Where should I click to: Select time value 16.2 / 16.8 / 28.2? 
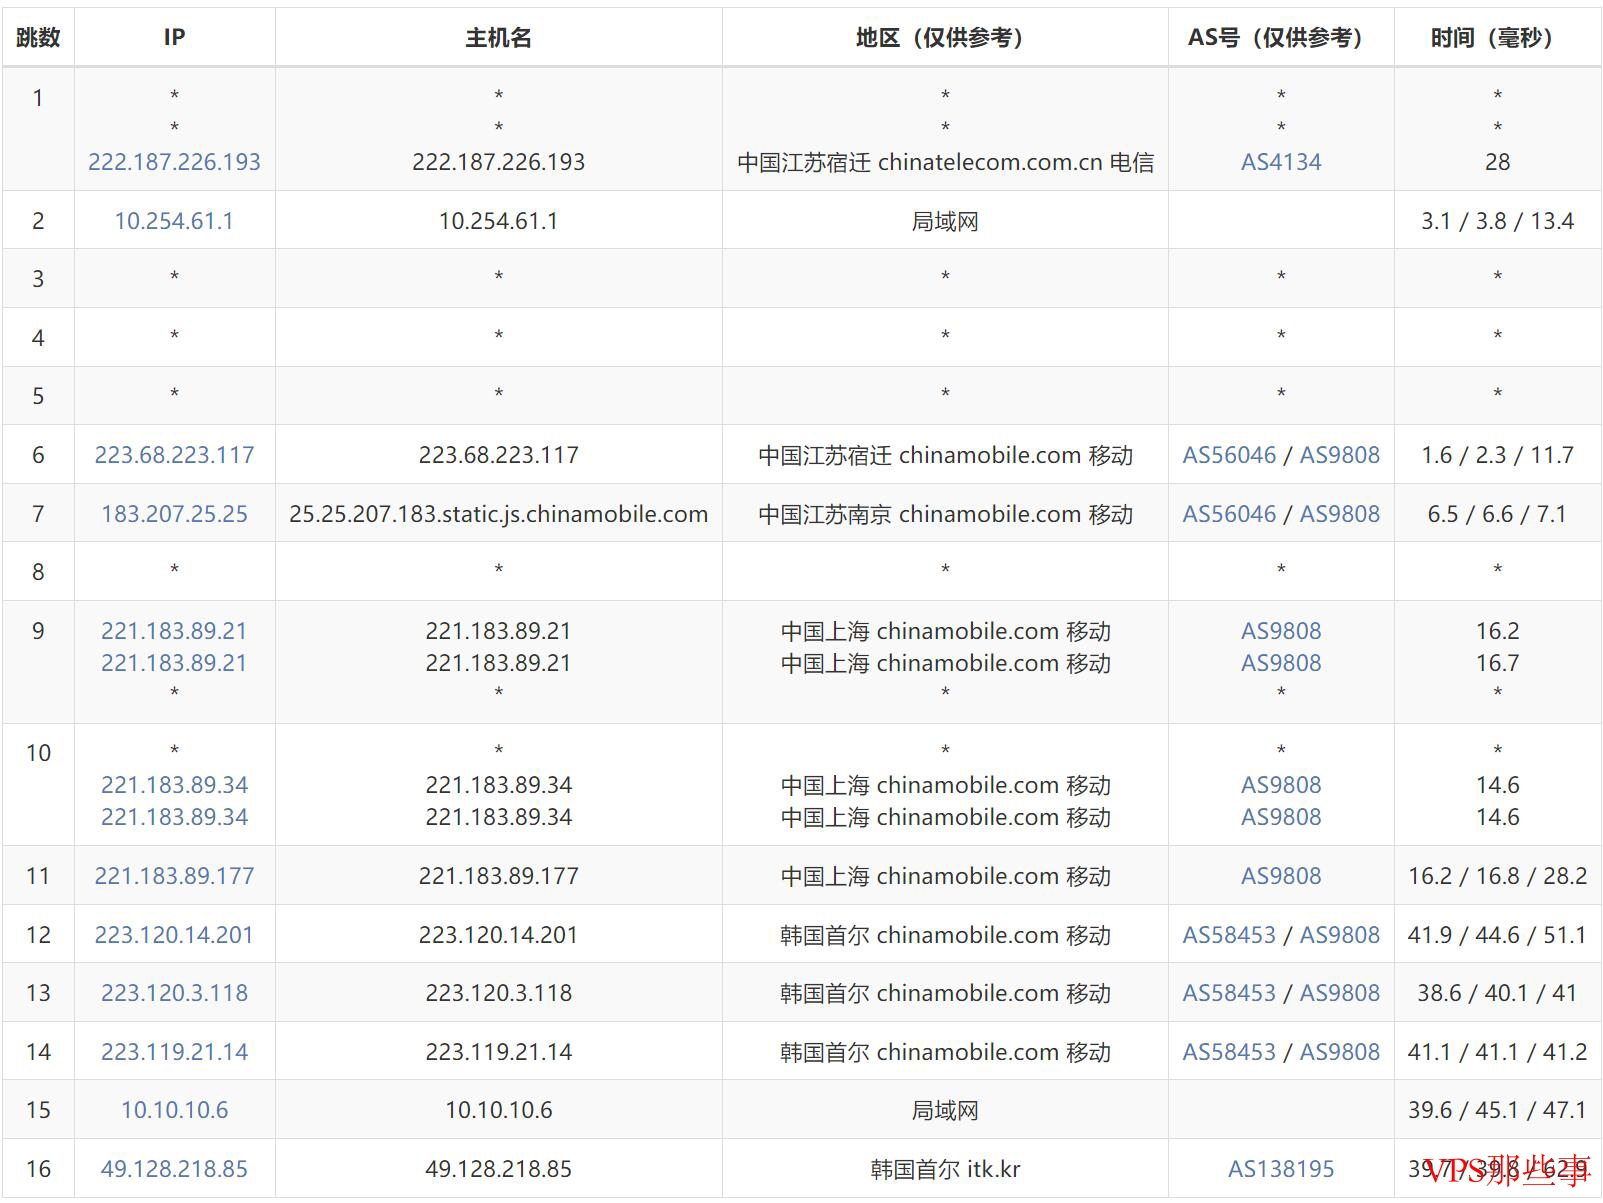tap(1497, 876)
